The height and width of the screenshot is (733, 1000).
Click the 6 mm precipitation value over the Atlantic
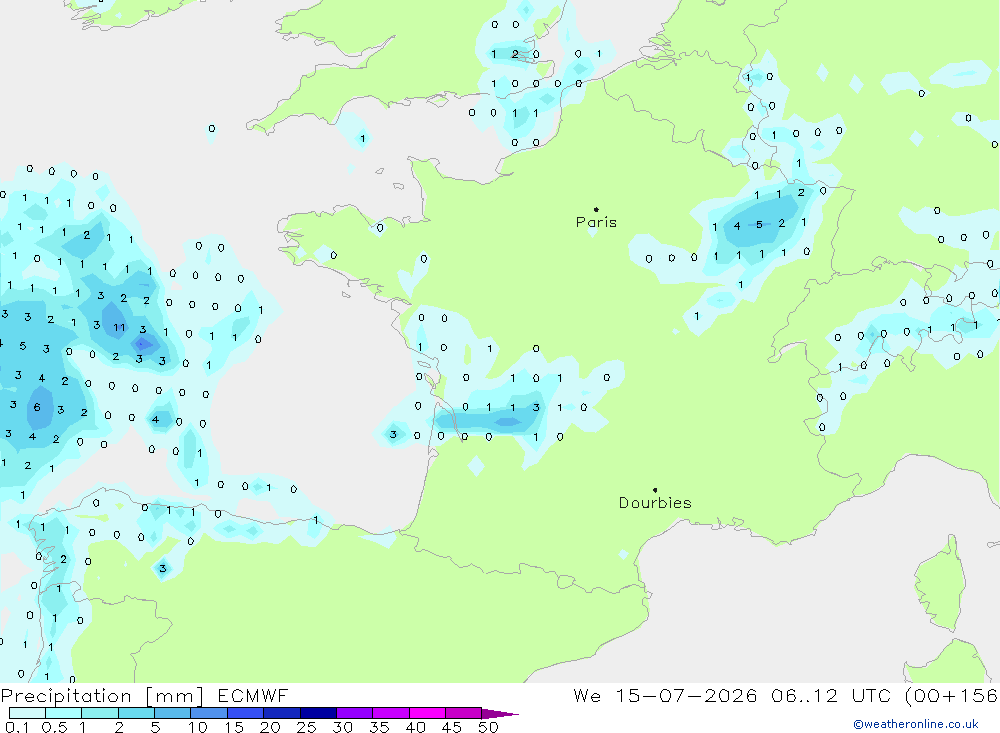coord(37,407)
